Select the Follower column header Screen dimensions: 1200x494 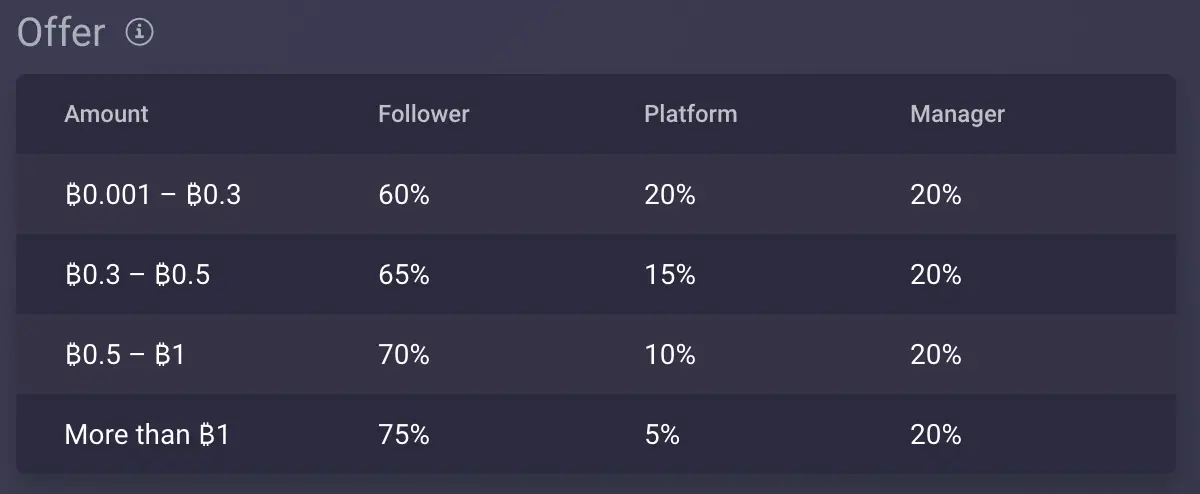coord(423,114)
